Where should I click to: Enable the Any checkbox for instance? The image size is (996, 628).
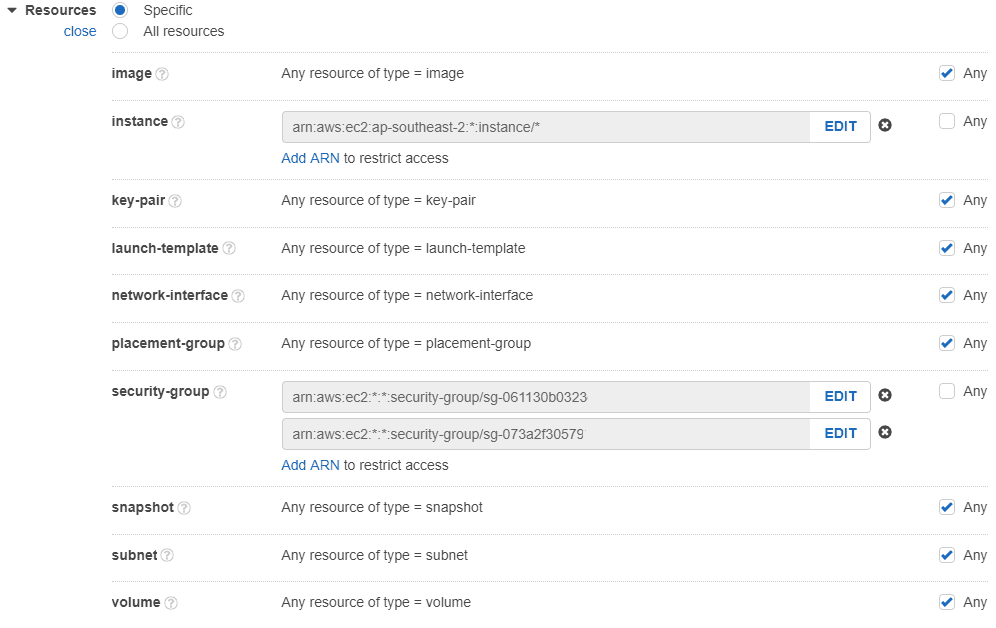pyautogui.click(x=947, y=120)
